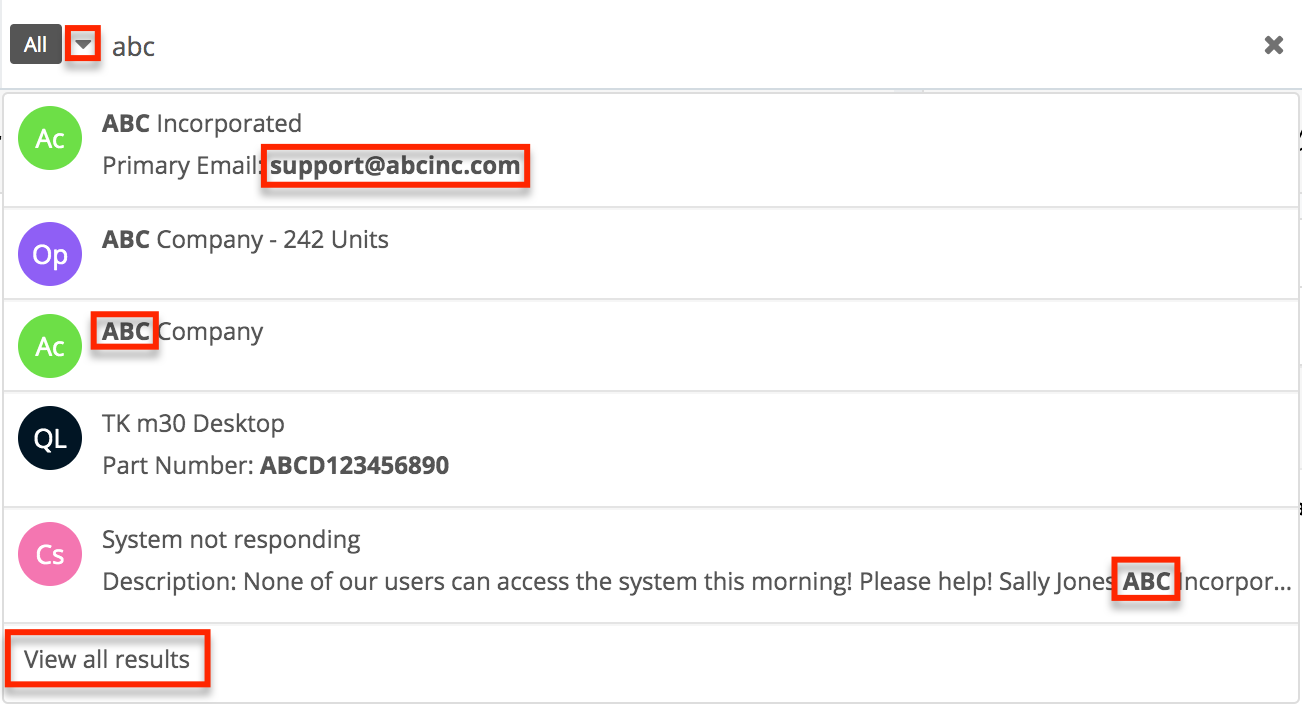Click View all results
Viewport: 1302px width, 704px height.
tap(107, 659)
